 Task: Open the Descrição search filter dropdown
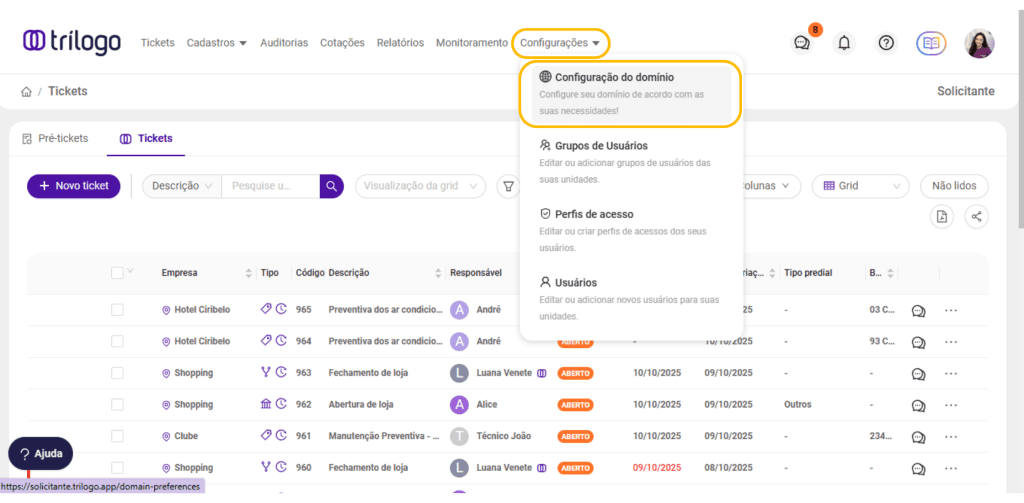pyautogui.click(x=182, y=186)
